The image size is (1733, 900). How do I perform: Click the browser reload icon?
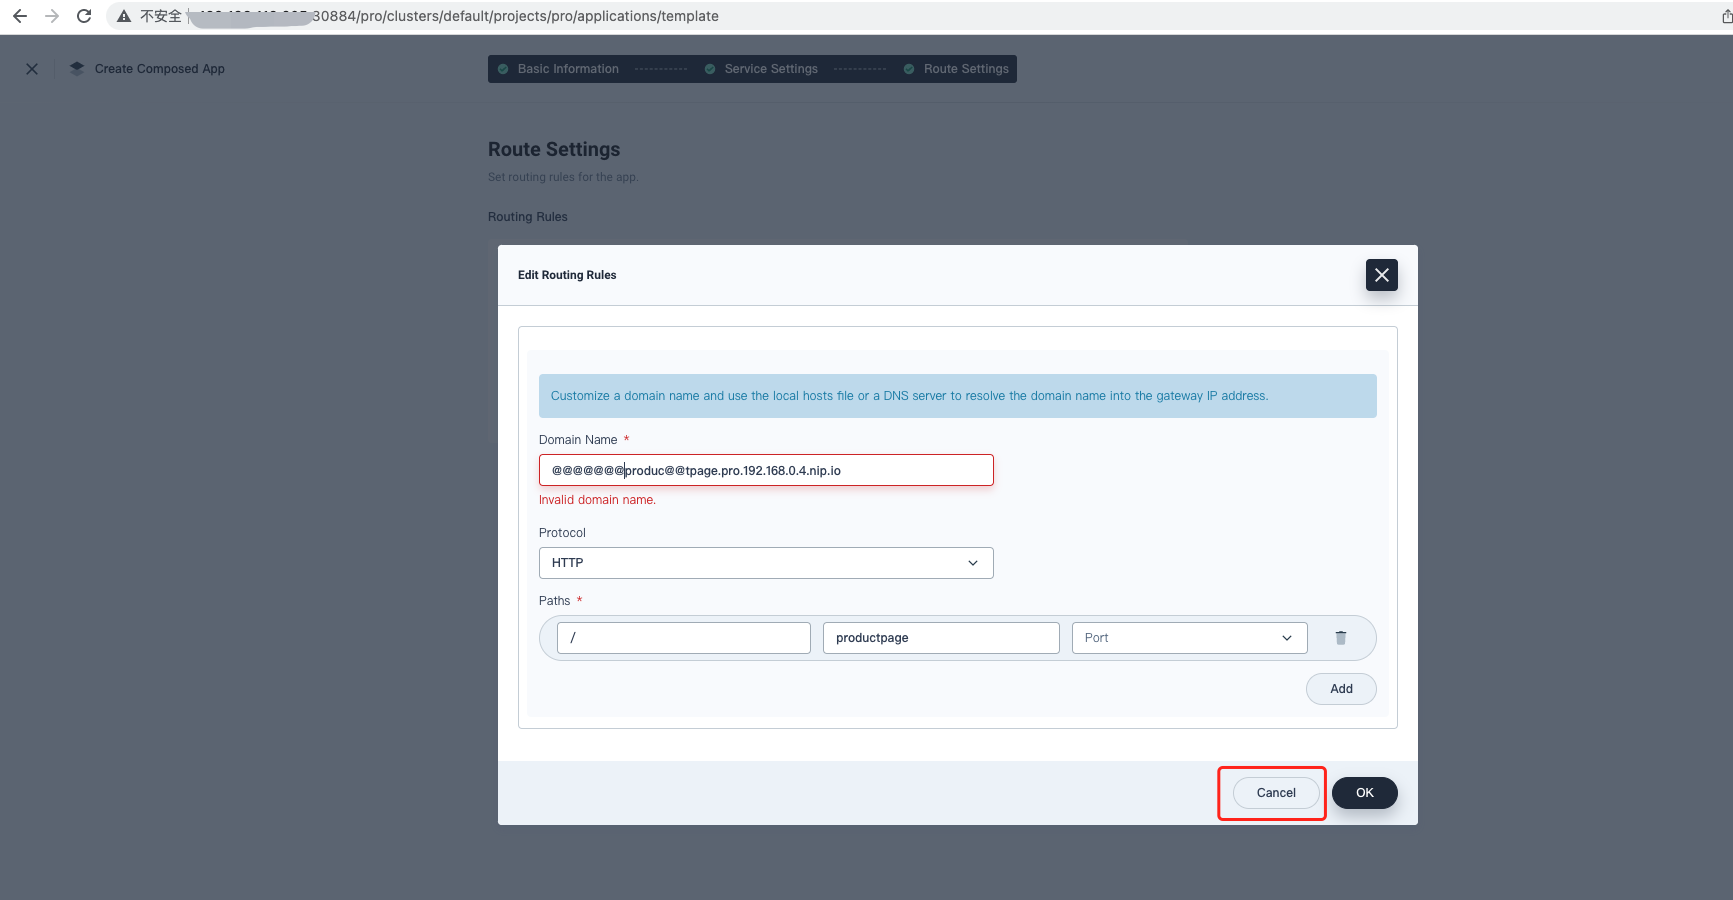click(84, 16)
